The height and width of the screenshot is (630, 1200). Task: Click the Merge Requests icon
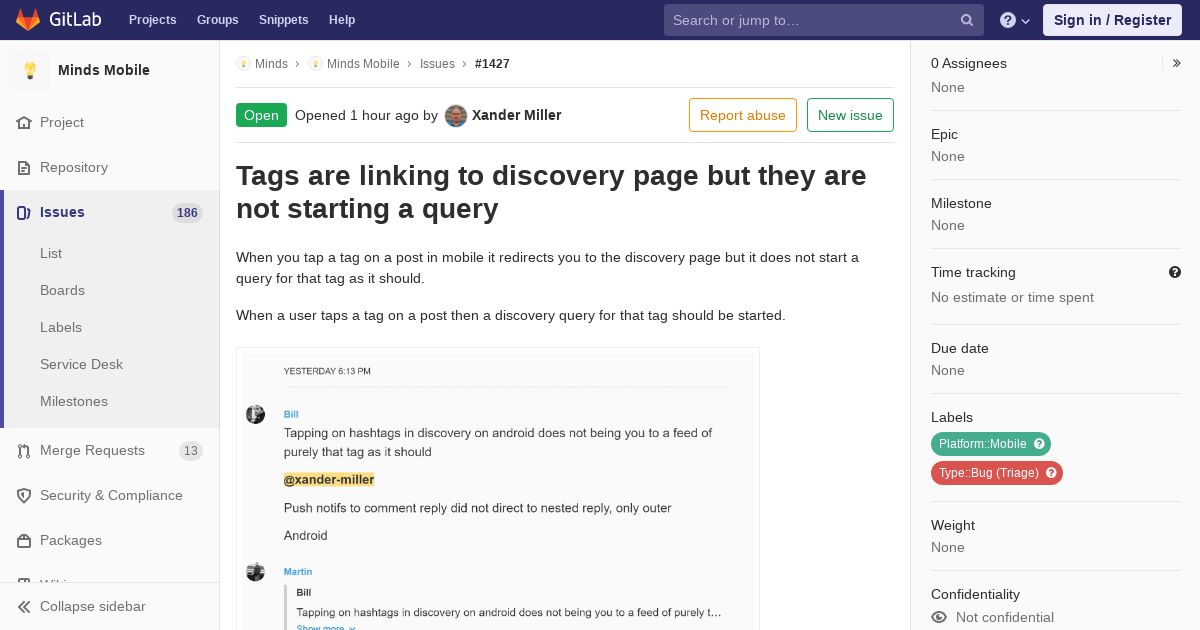[x=24, y=451]
